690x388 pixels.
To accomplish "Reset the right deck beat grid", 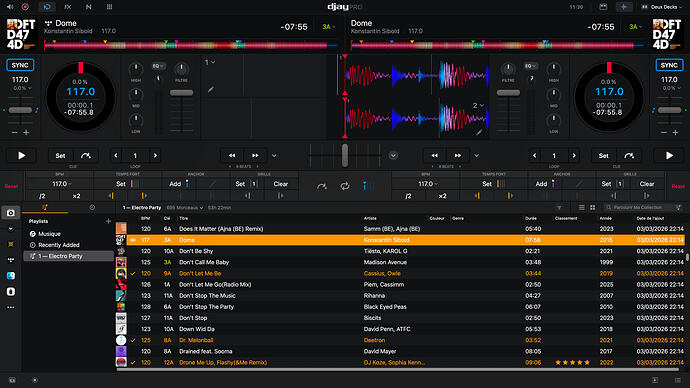I will point(678,187).
